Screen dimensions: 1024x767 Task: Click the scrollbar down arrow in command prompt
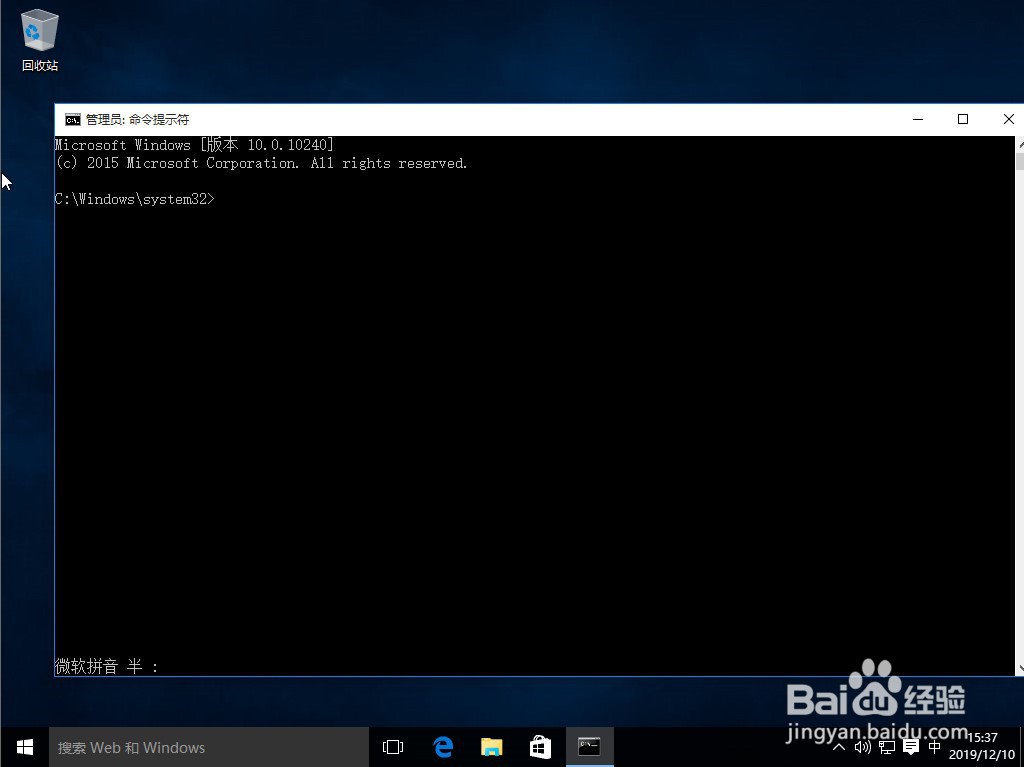pos(1020,668)
